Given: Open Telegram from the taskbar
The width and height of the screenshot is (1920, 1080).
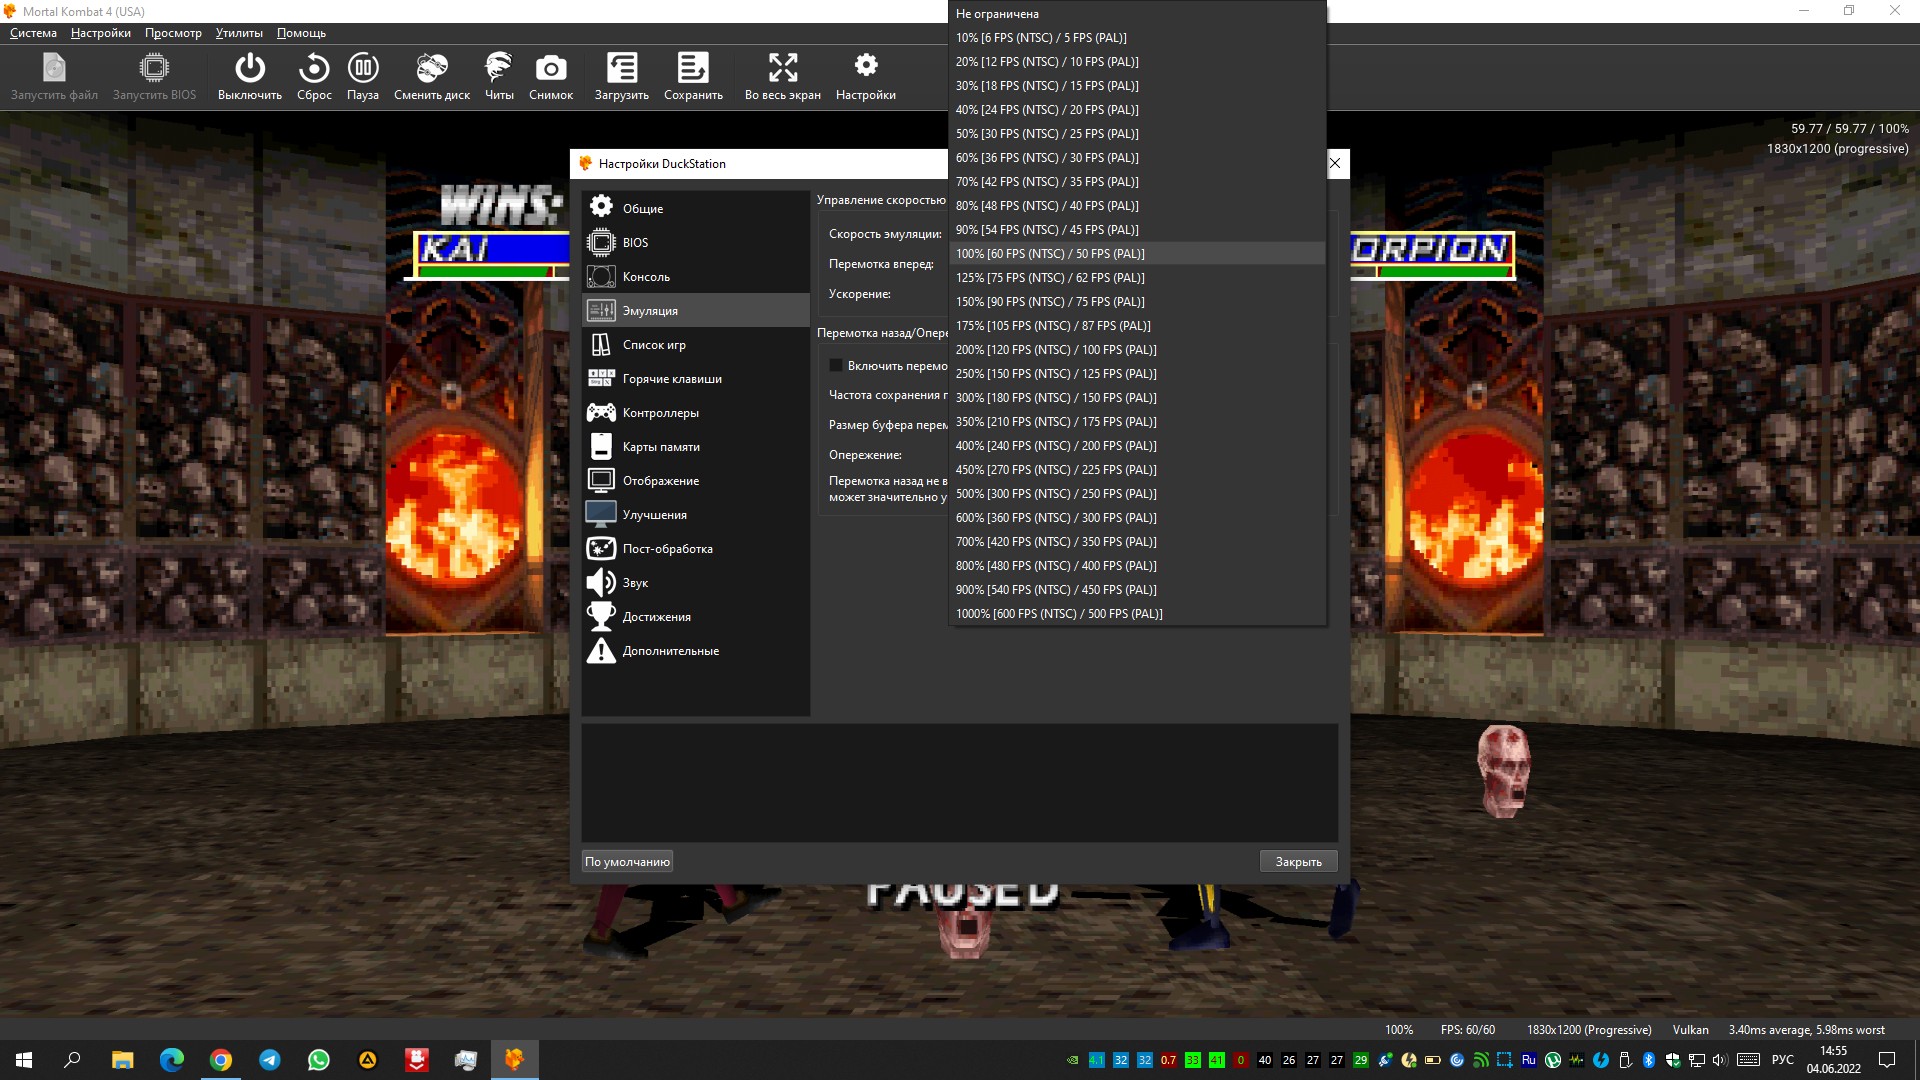Looking at the screenshot, I should pyautogui.click(x=270, y=1060).
